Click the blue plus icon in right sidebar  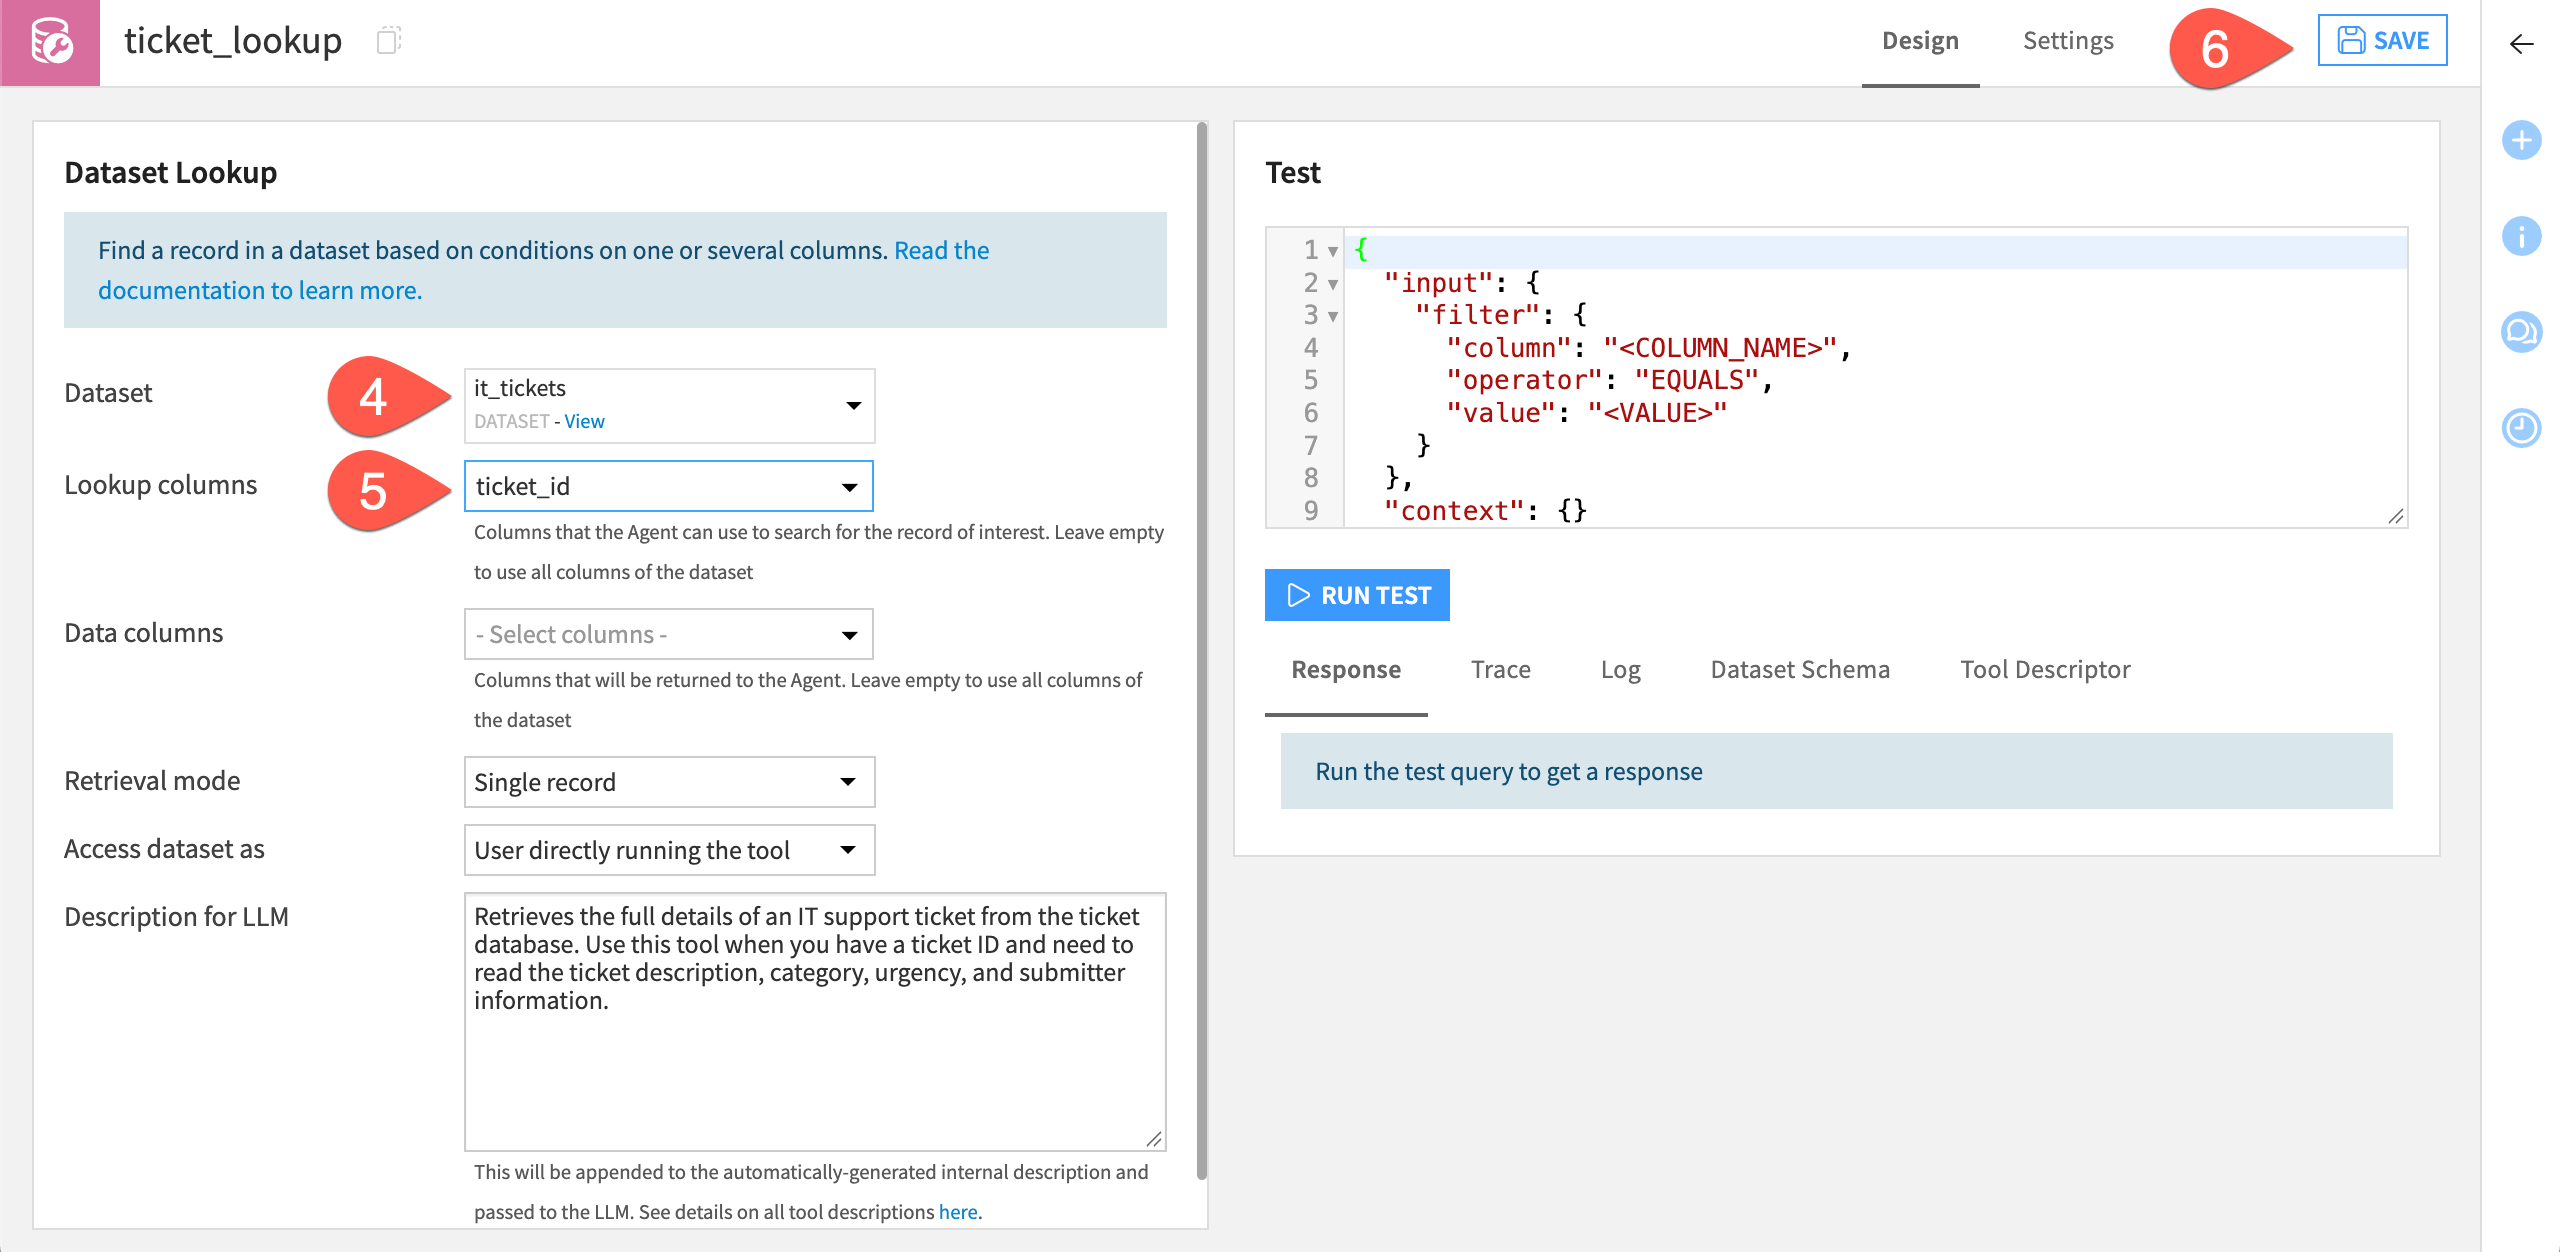pyautogui.click(x=2521, y=140)
